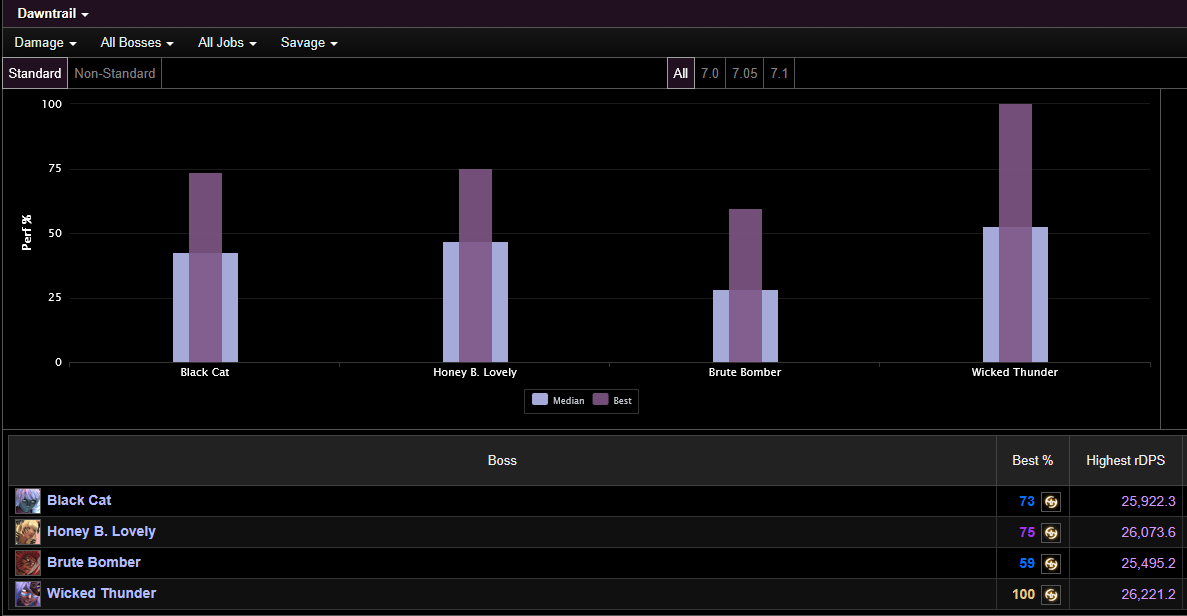Viewport: 1187px width, 616px height.
Task: Open the Wicked Thunder boss link
Action: click(x=101, y=593)
